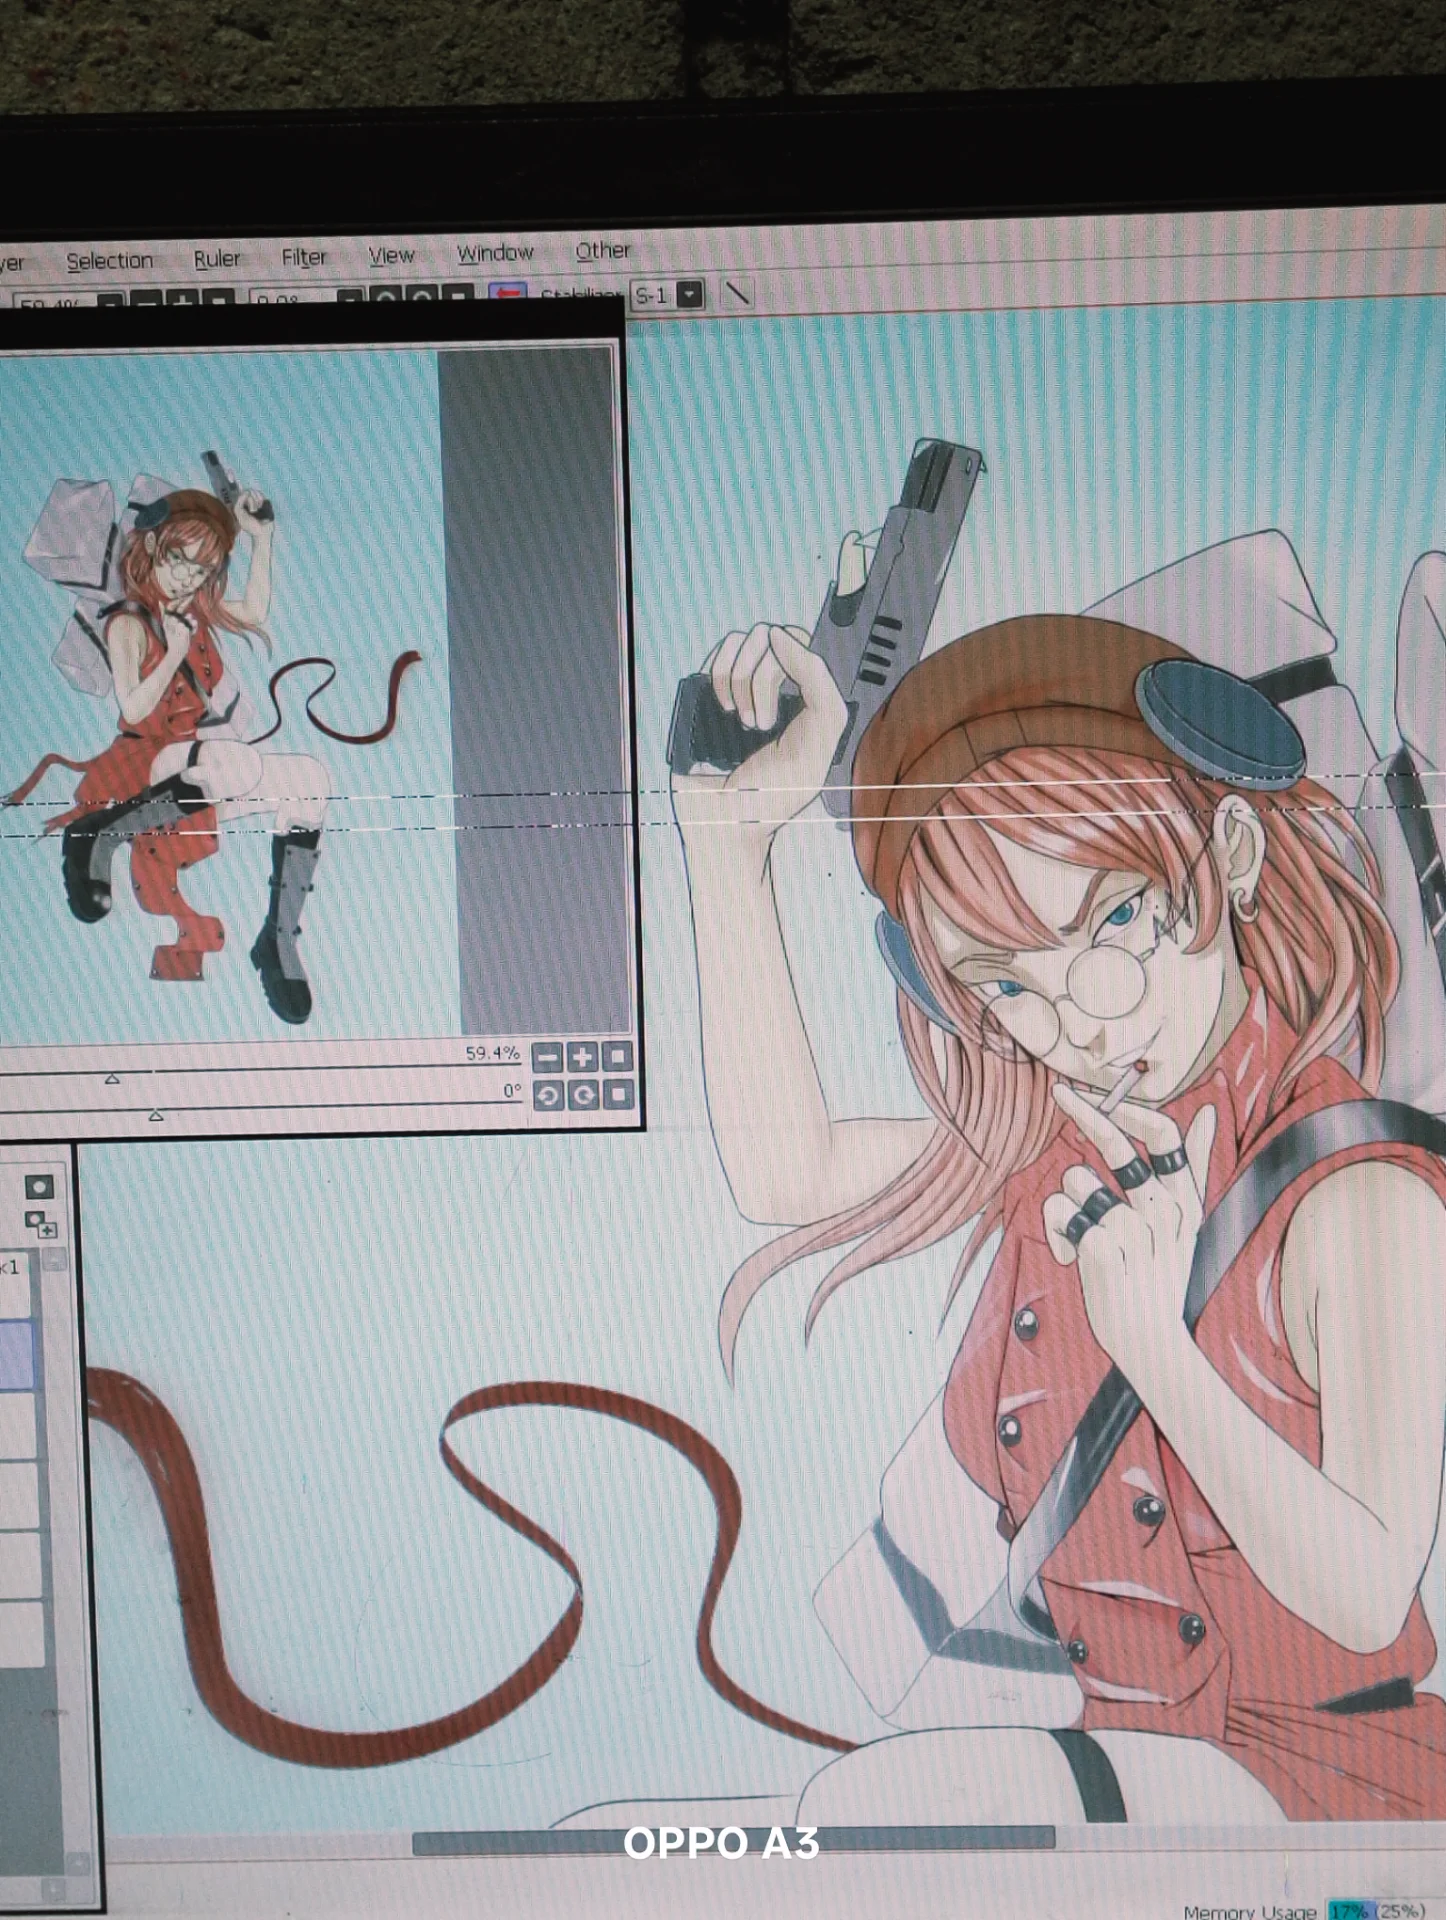This screenshot has width=1446, height=1920.
Task: Open the Other menu
Action: click(x=602, y=251)
